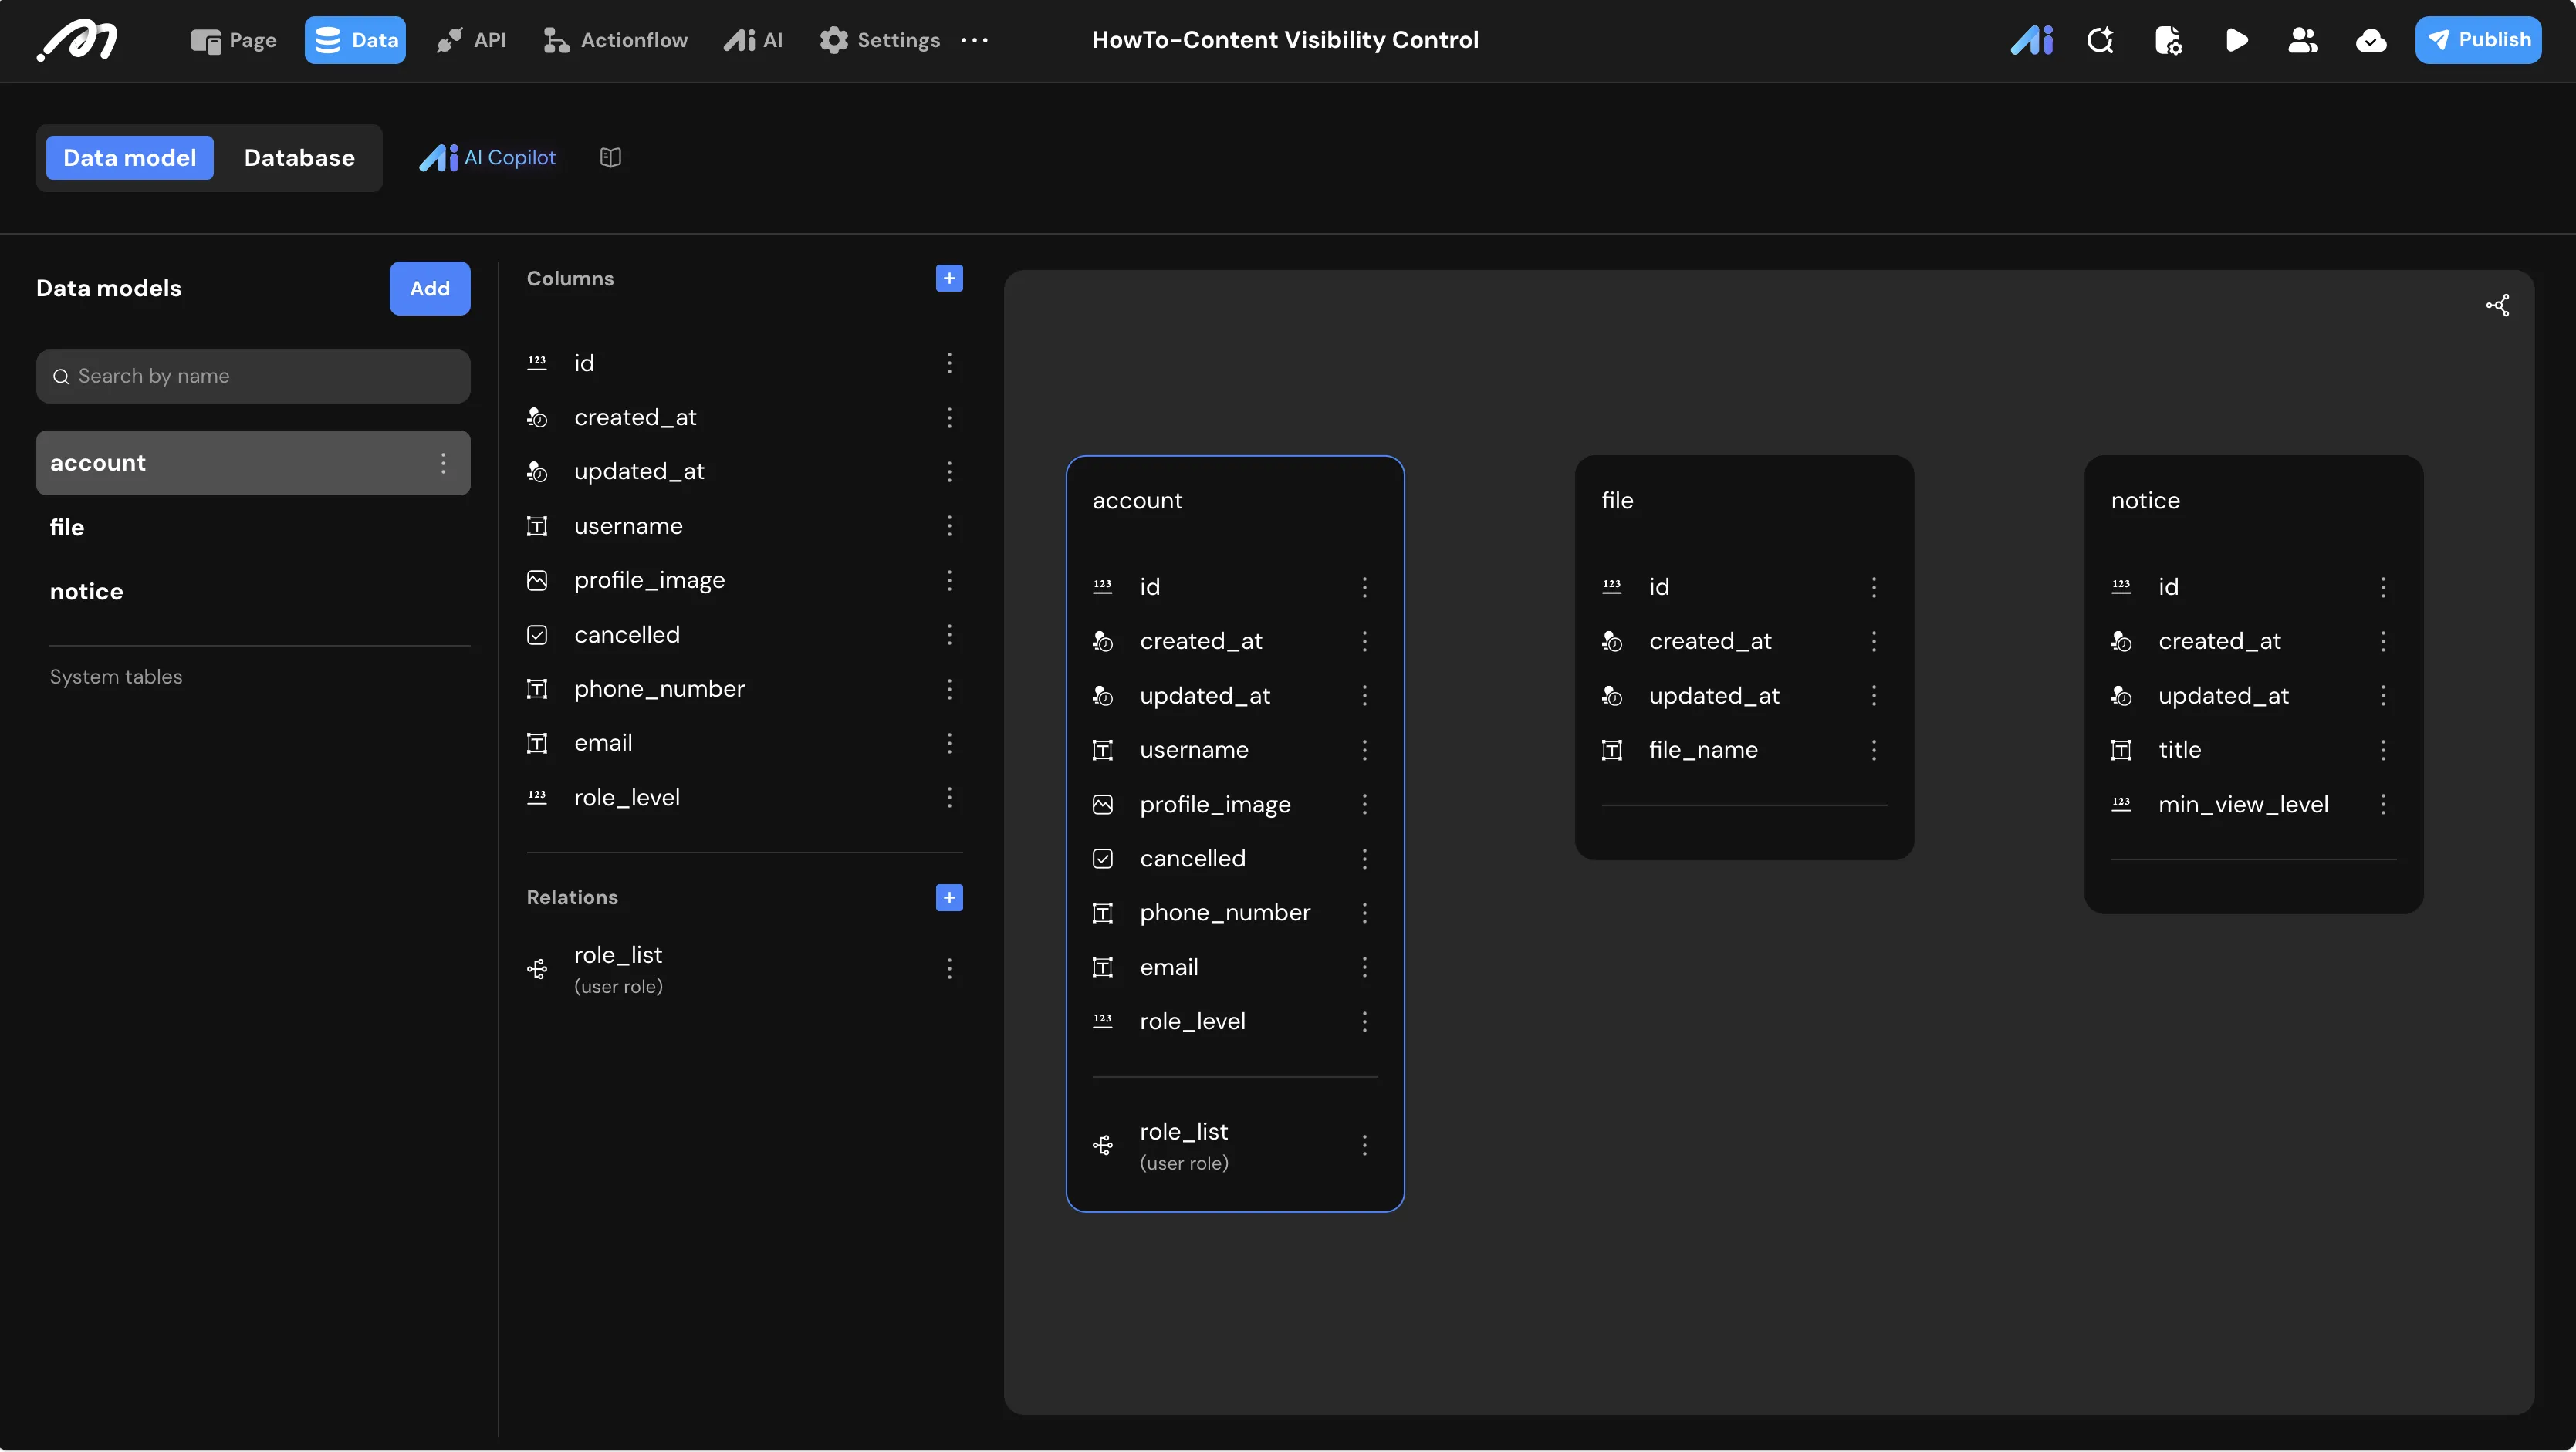Add a new relation with plus icon
This screenshot has width=2576, height=1452.
pos(949,897)
